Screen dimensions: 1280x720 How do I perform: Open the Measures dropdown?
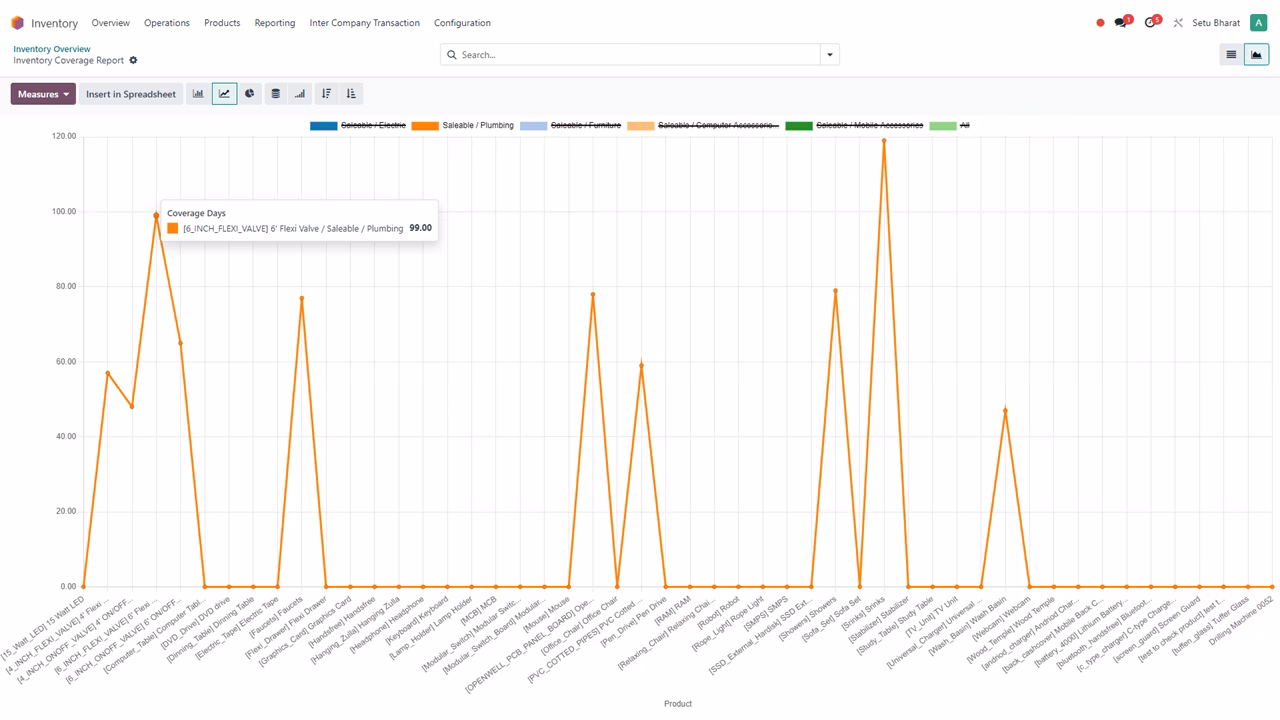coord(43,94)
